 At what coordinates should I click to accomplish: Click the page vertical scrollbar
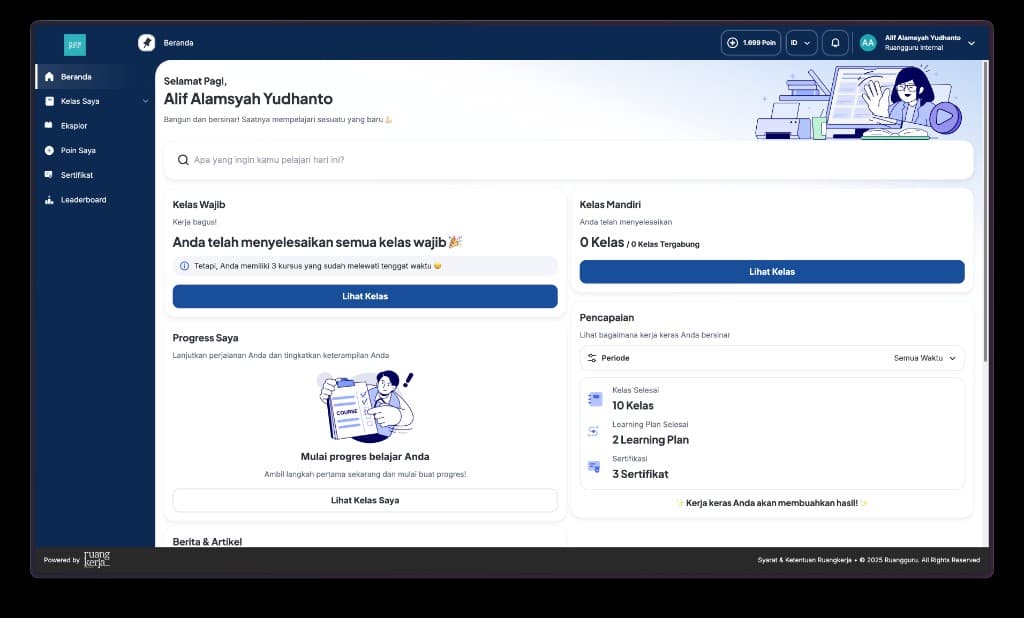tap(985, 212)
